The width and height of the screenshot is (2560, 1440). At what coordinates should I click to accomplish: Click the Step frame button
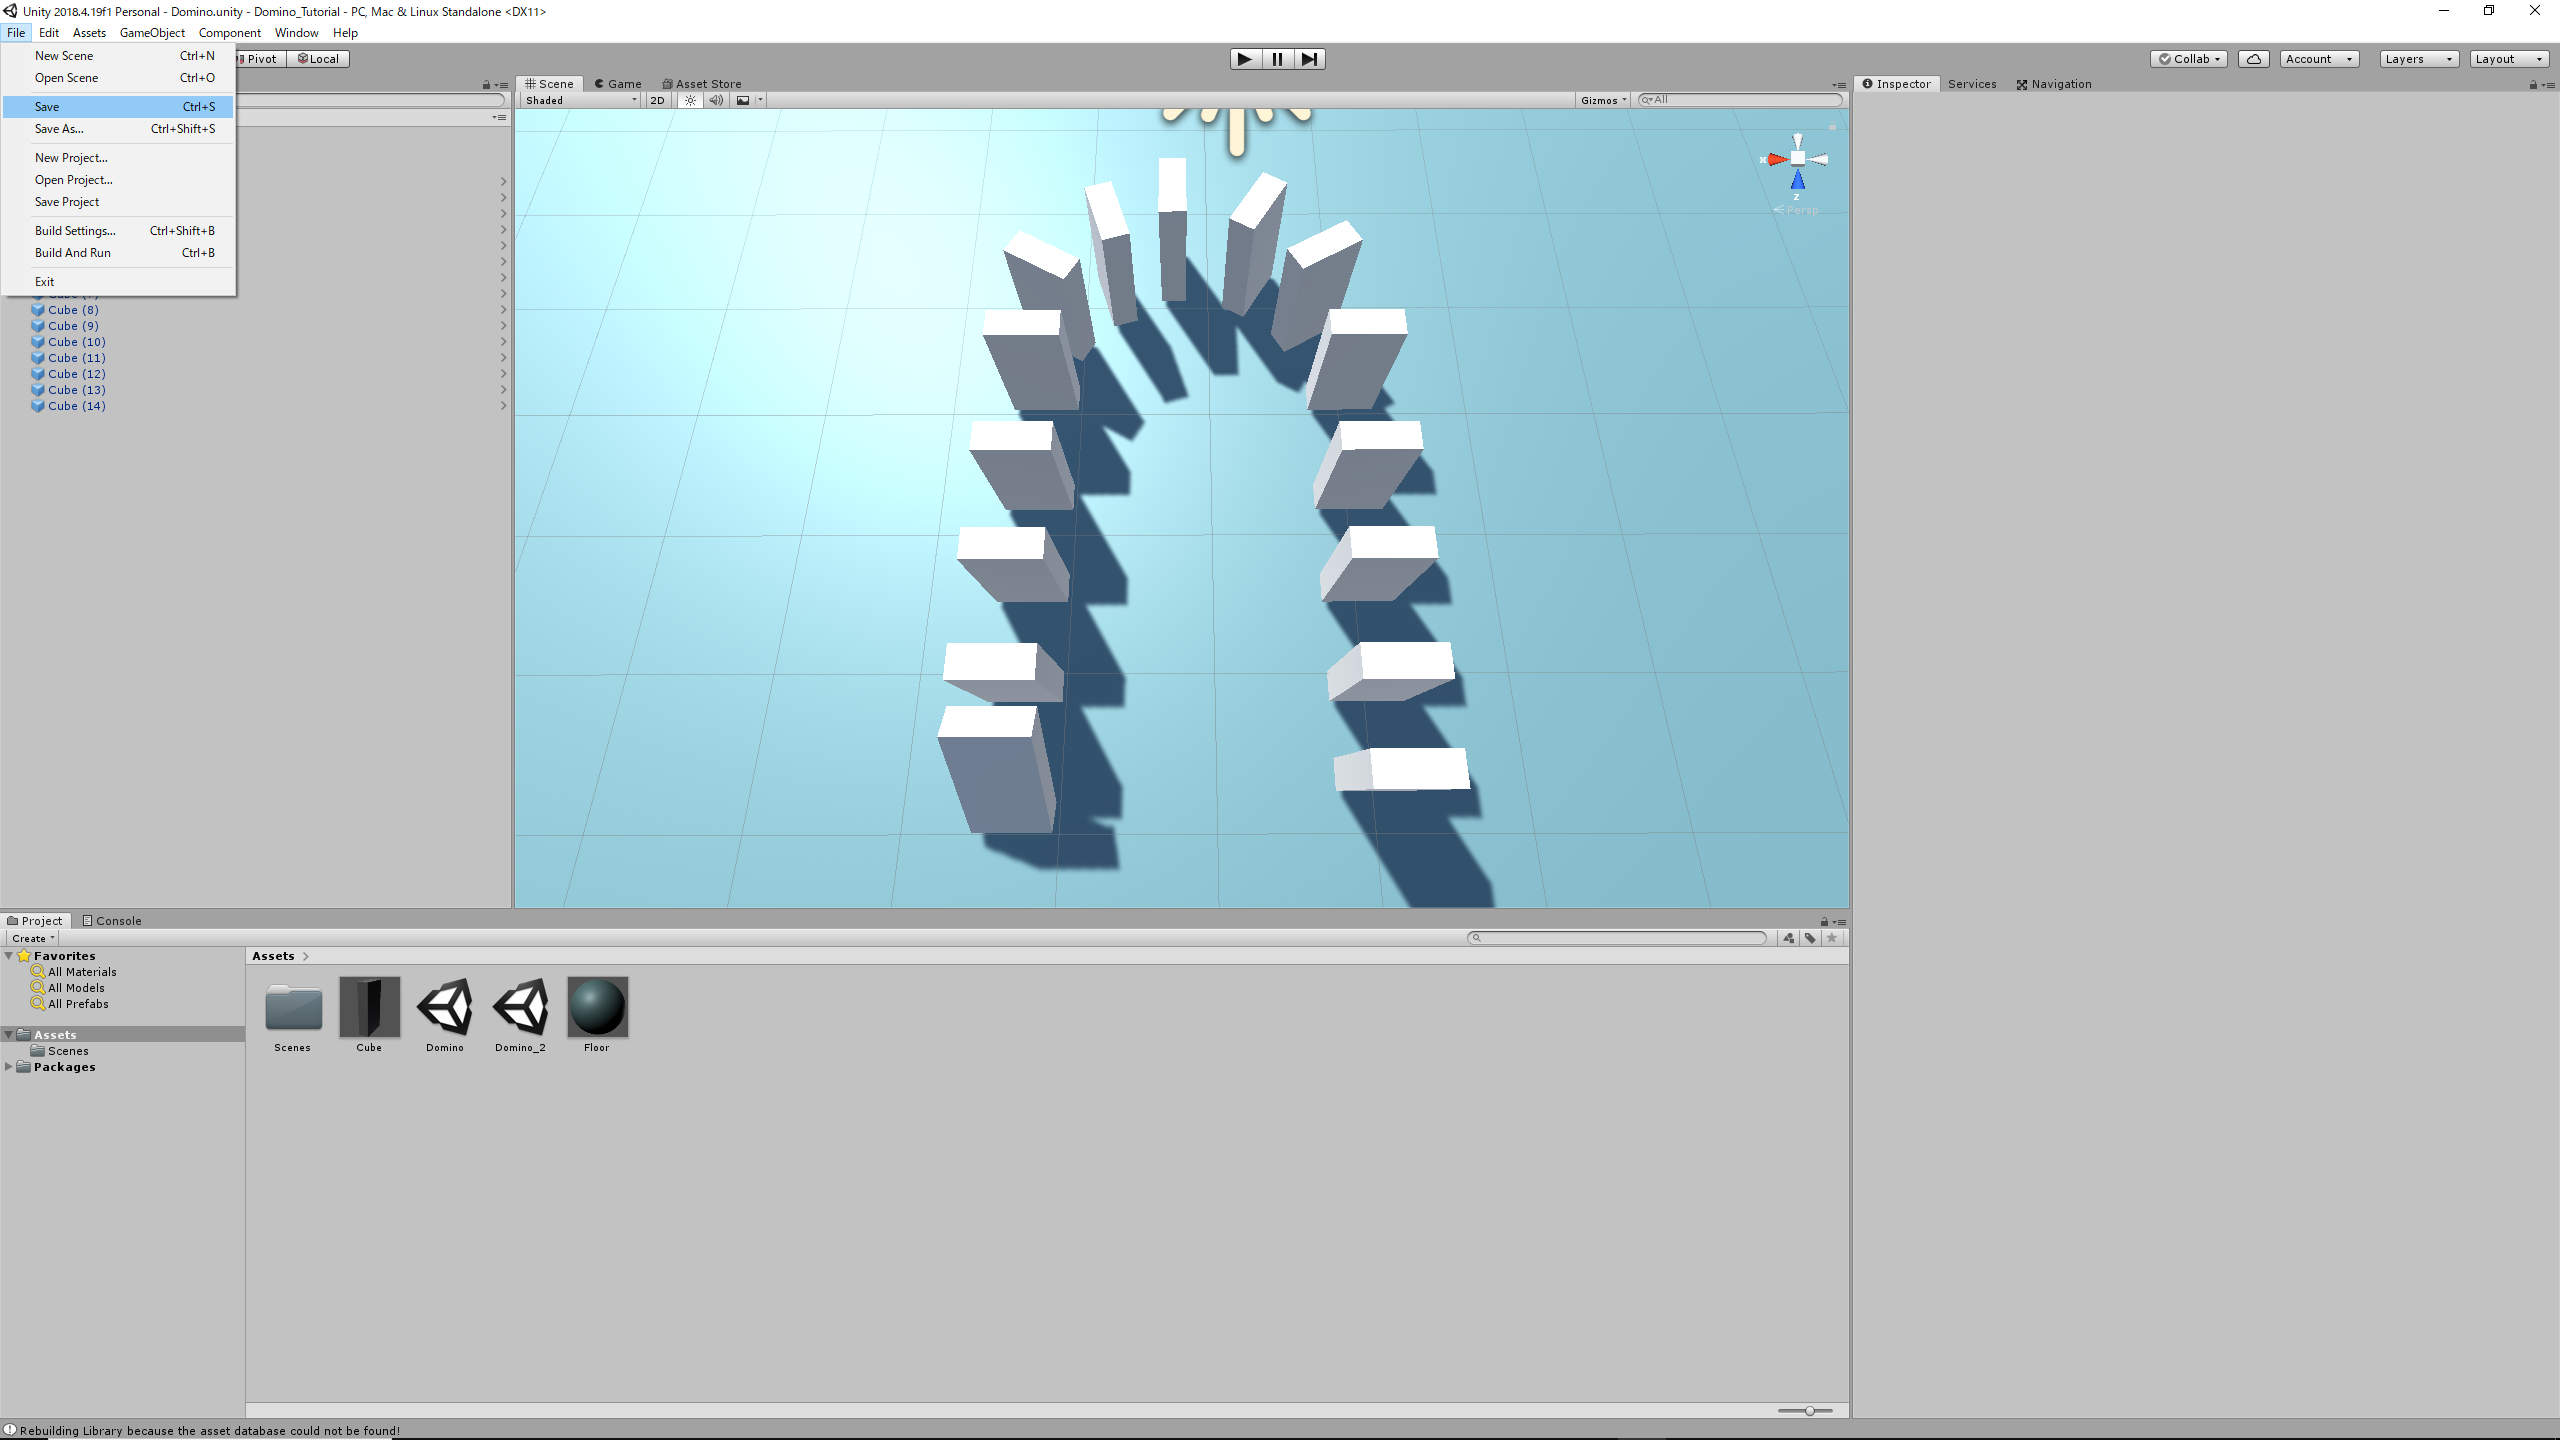tap(1309, 59)
